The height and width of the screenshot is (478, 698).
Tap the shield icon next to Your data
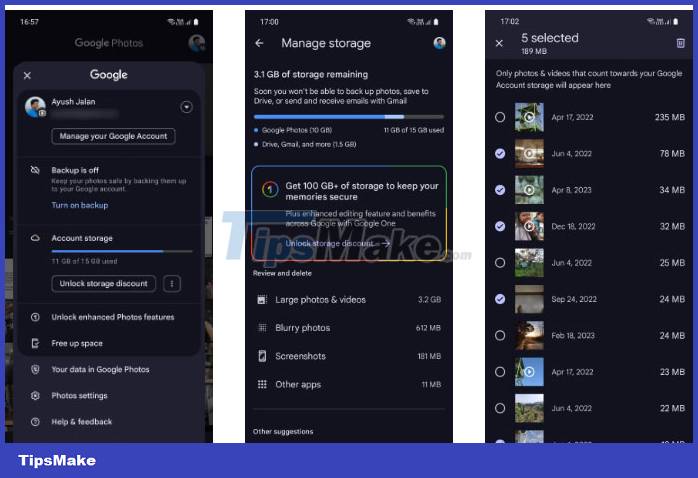click(35, 369)
